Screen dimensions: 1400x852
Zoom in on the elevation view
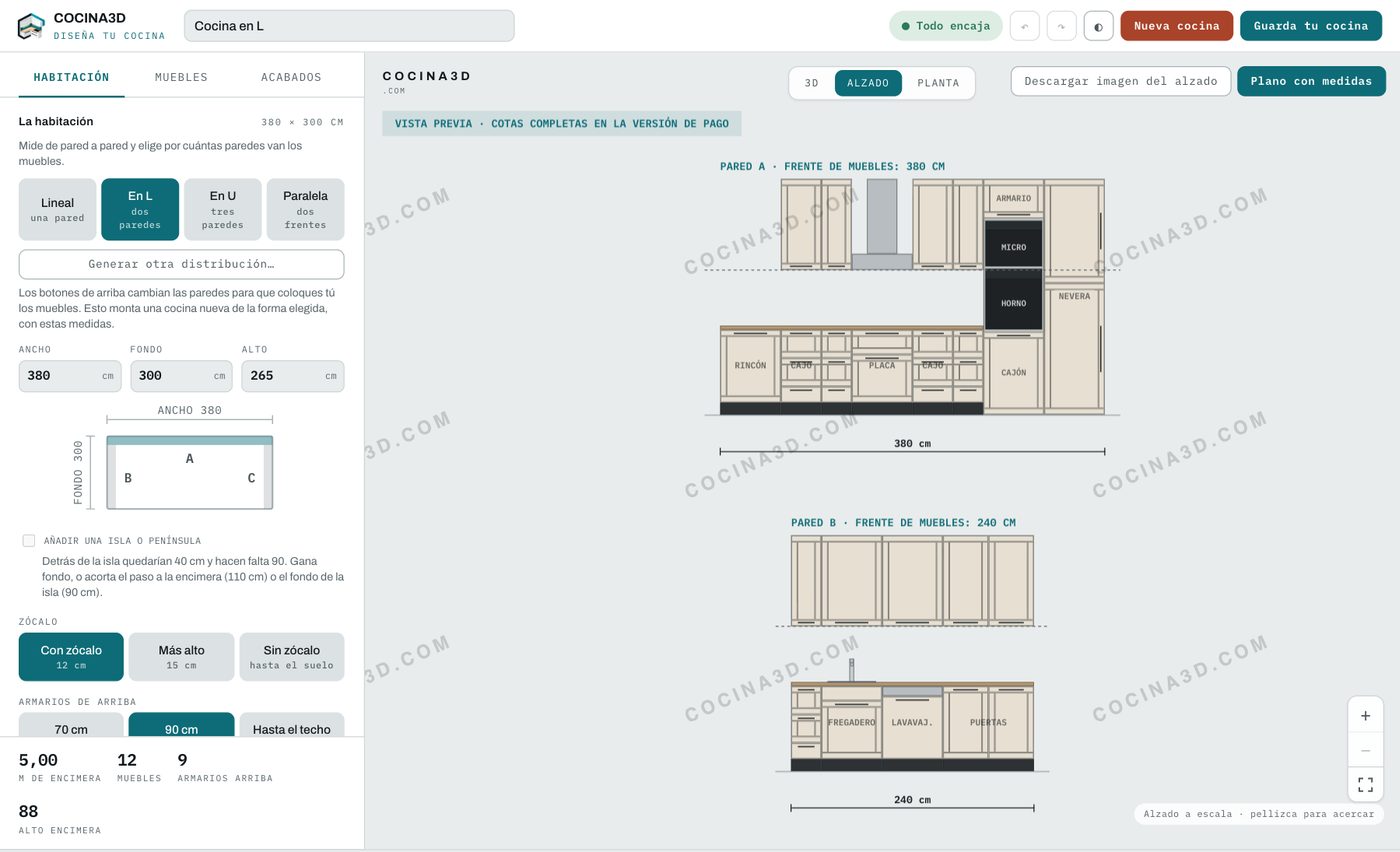[1365, 715]
